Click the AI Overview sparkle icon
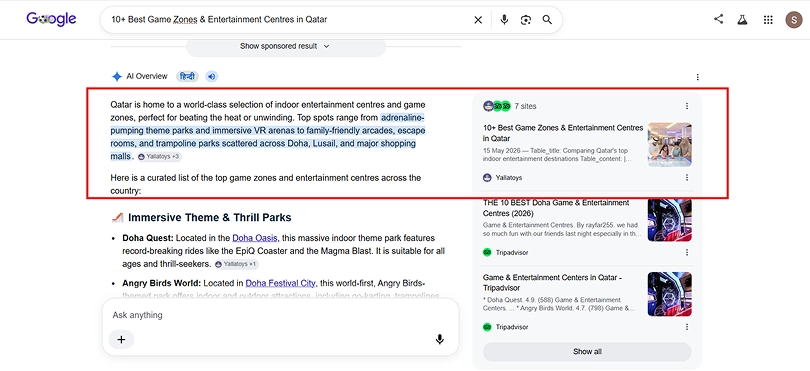Screen dimensions: 810x371 tap(117, 76)
